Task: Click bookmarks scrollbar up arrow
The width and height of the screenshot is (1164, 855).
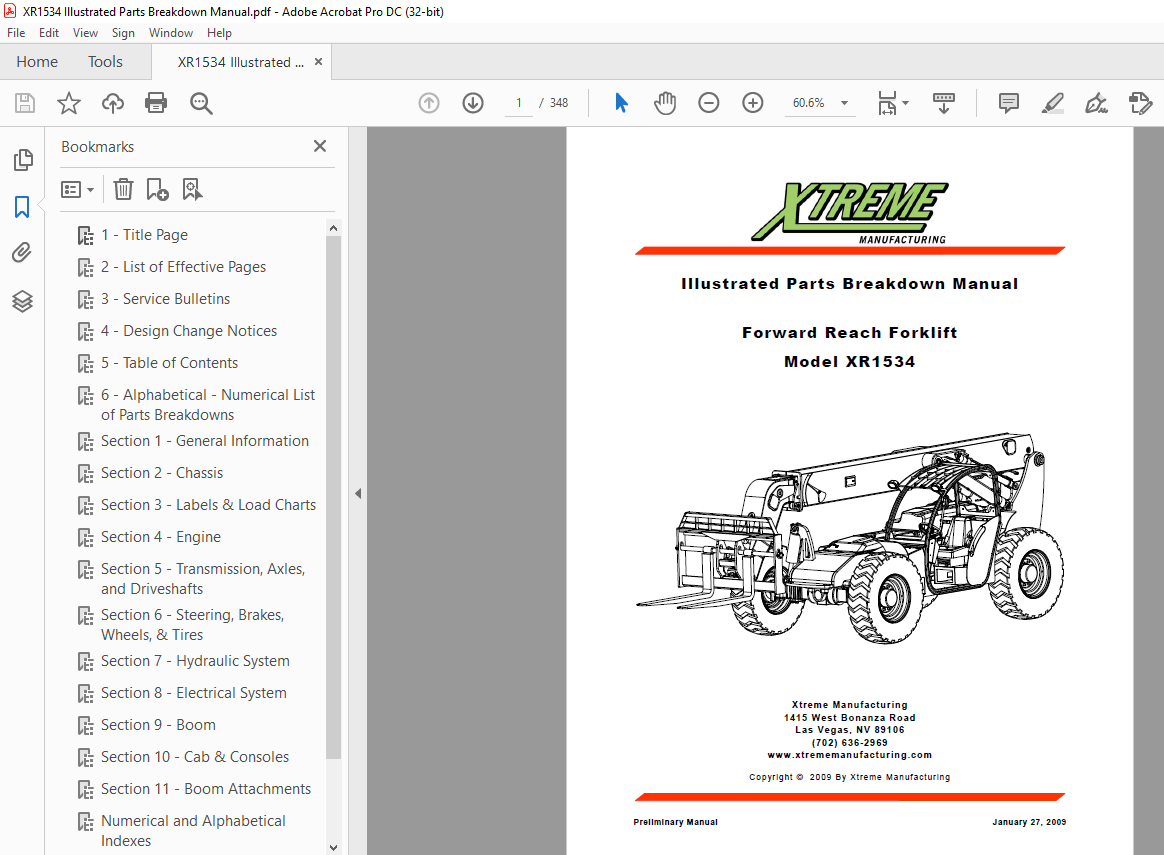Action: 333,228
